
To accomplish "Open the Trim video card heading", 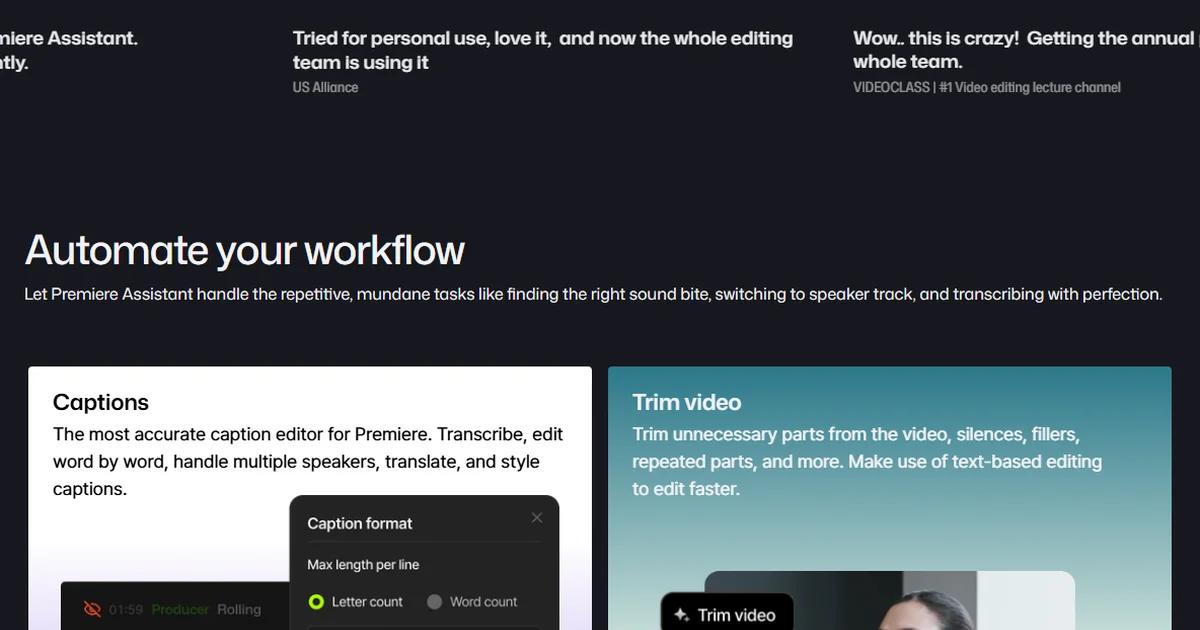I will point(687,402).
